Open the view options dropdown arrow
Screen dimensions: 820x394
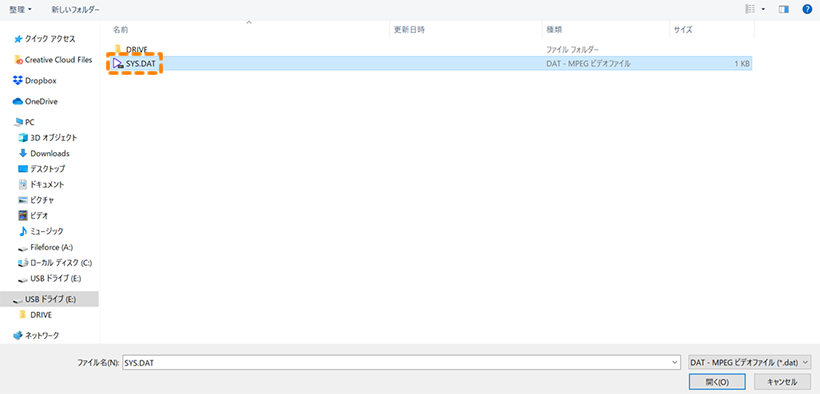coord(764,9)
